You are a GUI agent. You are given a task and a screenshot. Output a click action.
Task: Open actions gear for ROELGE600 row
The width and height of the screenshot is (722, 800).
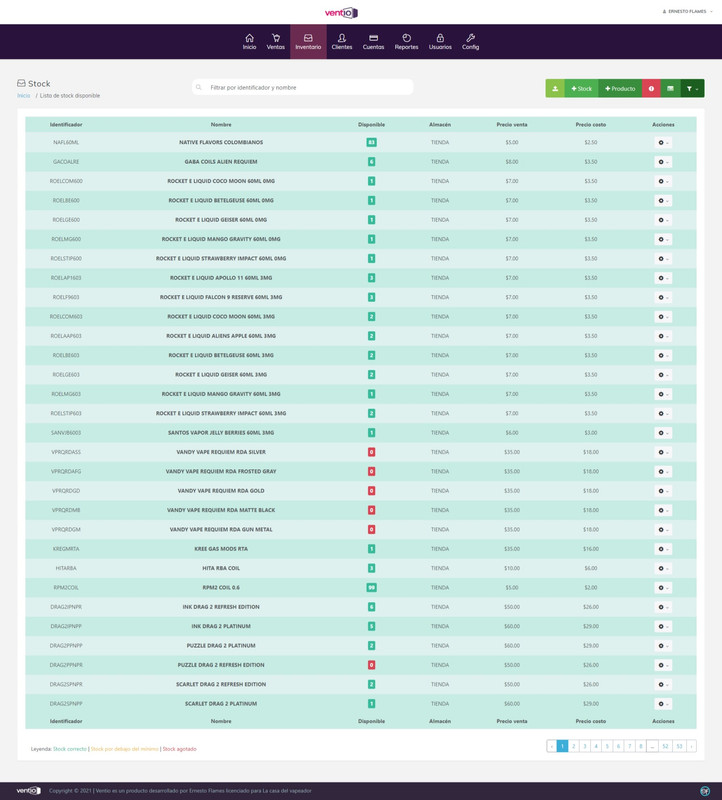[x=663, y=220]
